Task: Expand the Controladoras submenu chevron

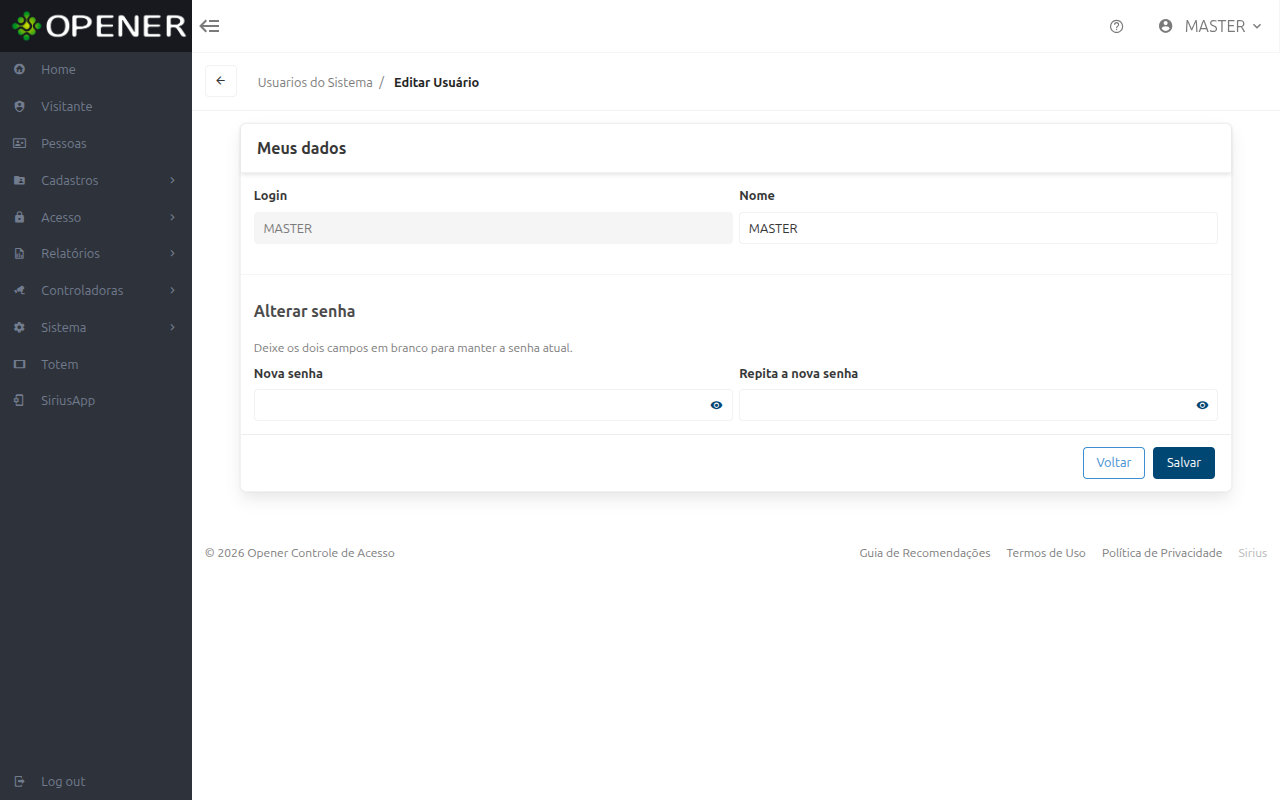Action: click(173, 290)
